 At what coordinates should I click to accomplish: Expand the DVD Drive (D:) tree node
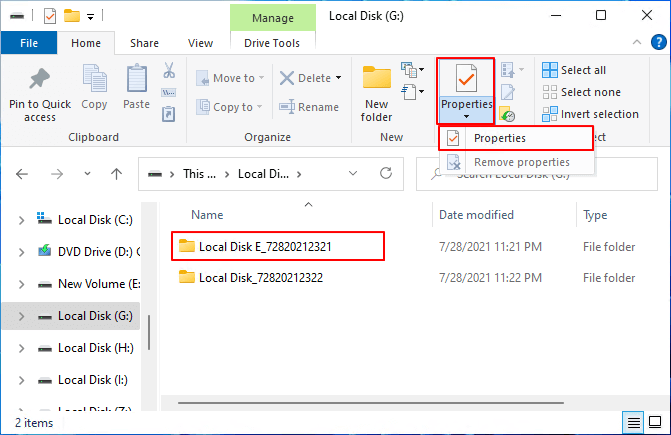21,251
